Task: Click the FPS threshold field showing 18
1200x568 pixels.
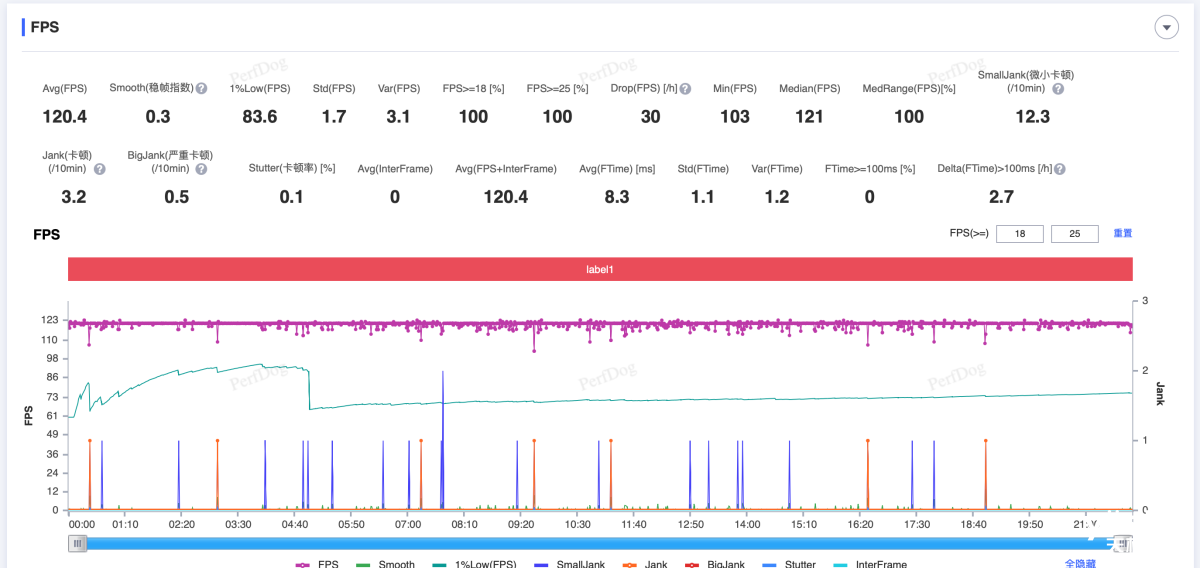Action: click(1020, 234)
